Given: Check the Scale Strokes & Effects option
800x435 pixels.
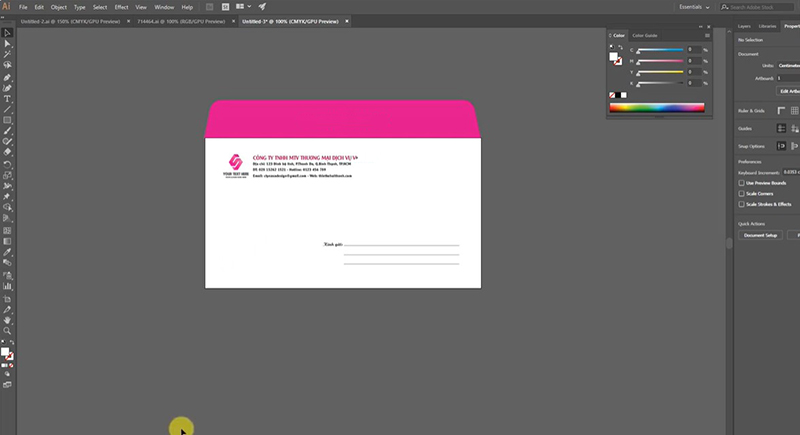Looking at the screenshot, I should [x=741, y=204].
